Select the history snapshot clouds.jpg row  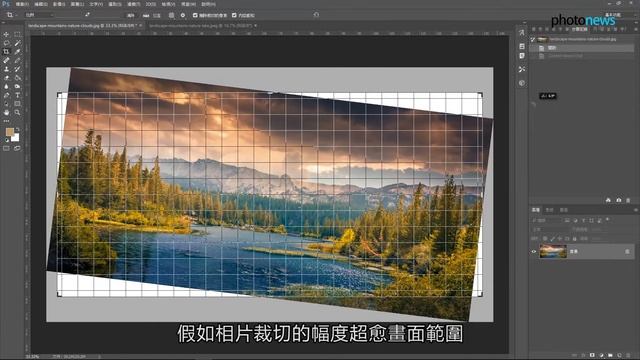[583, 39]
